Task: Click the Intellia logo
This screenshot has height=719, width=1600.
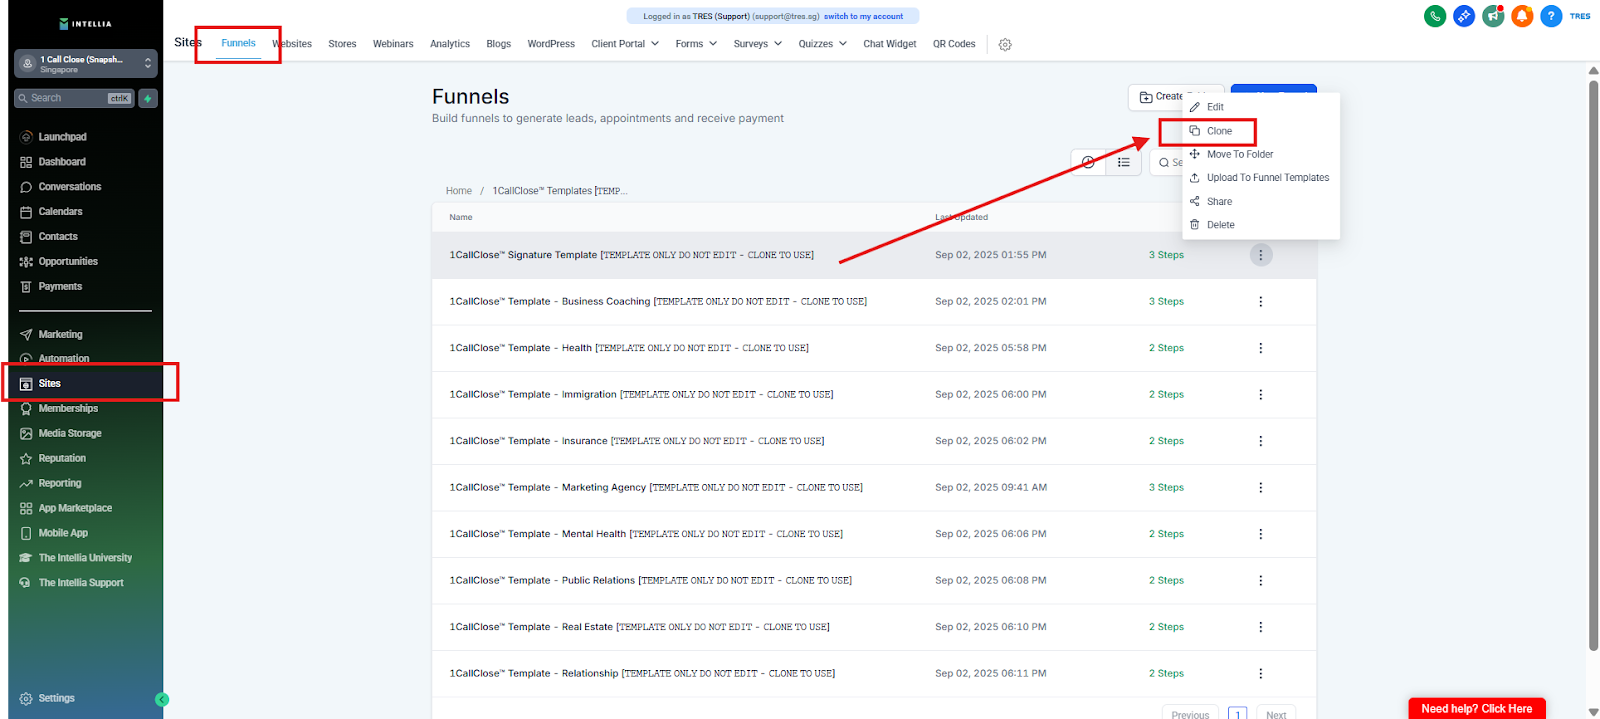Action: (86, 23)
